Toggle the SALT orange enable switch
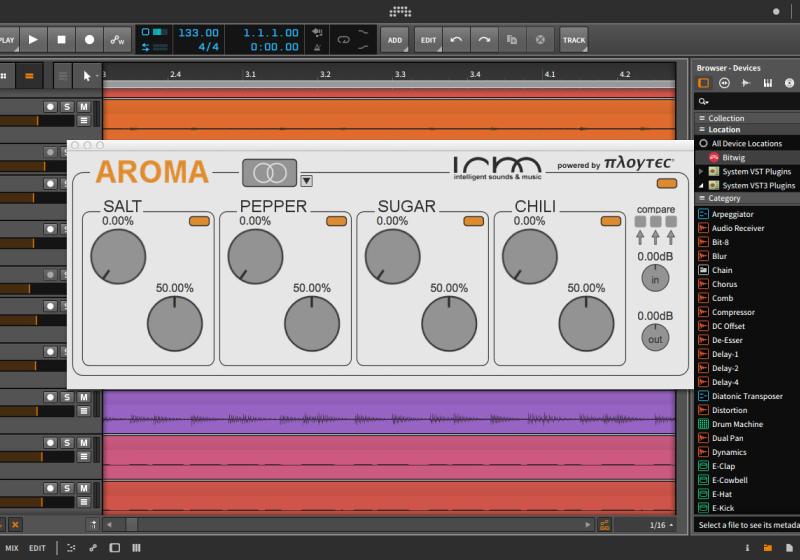 (199, 221)
